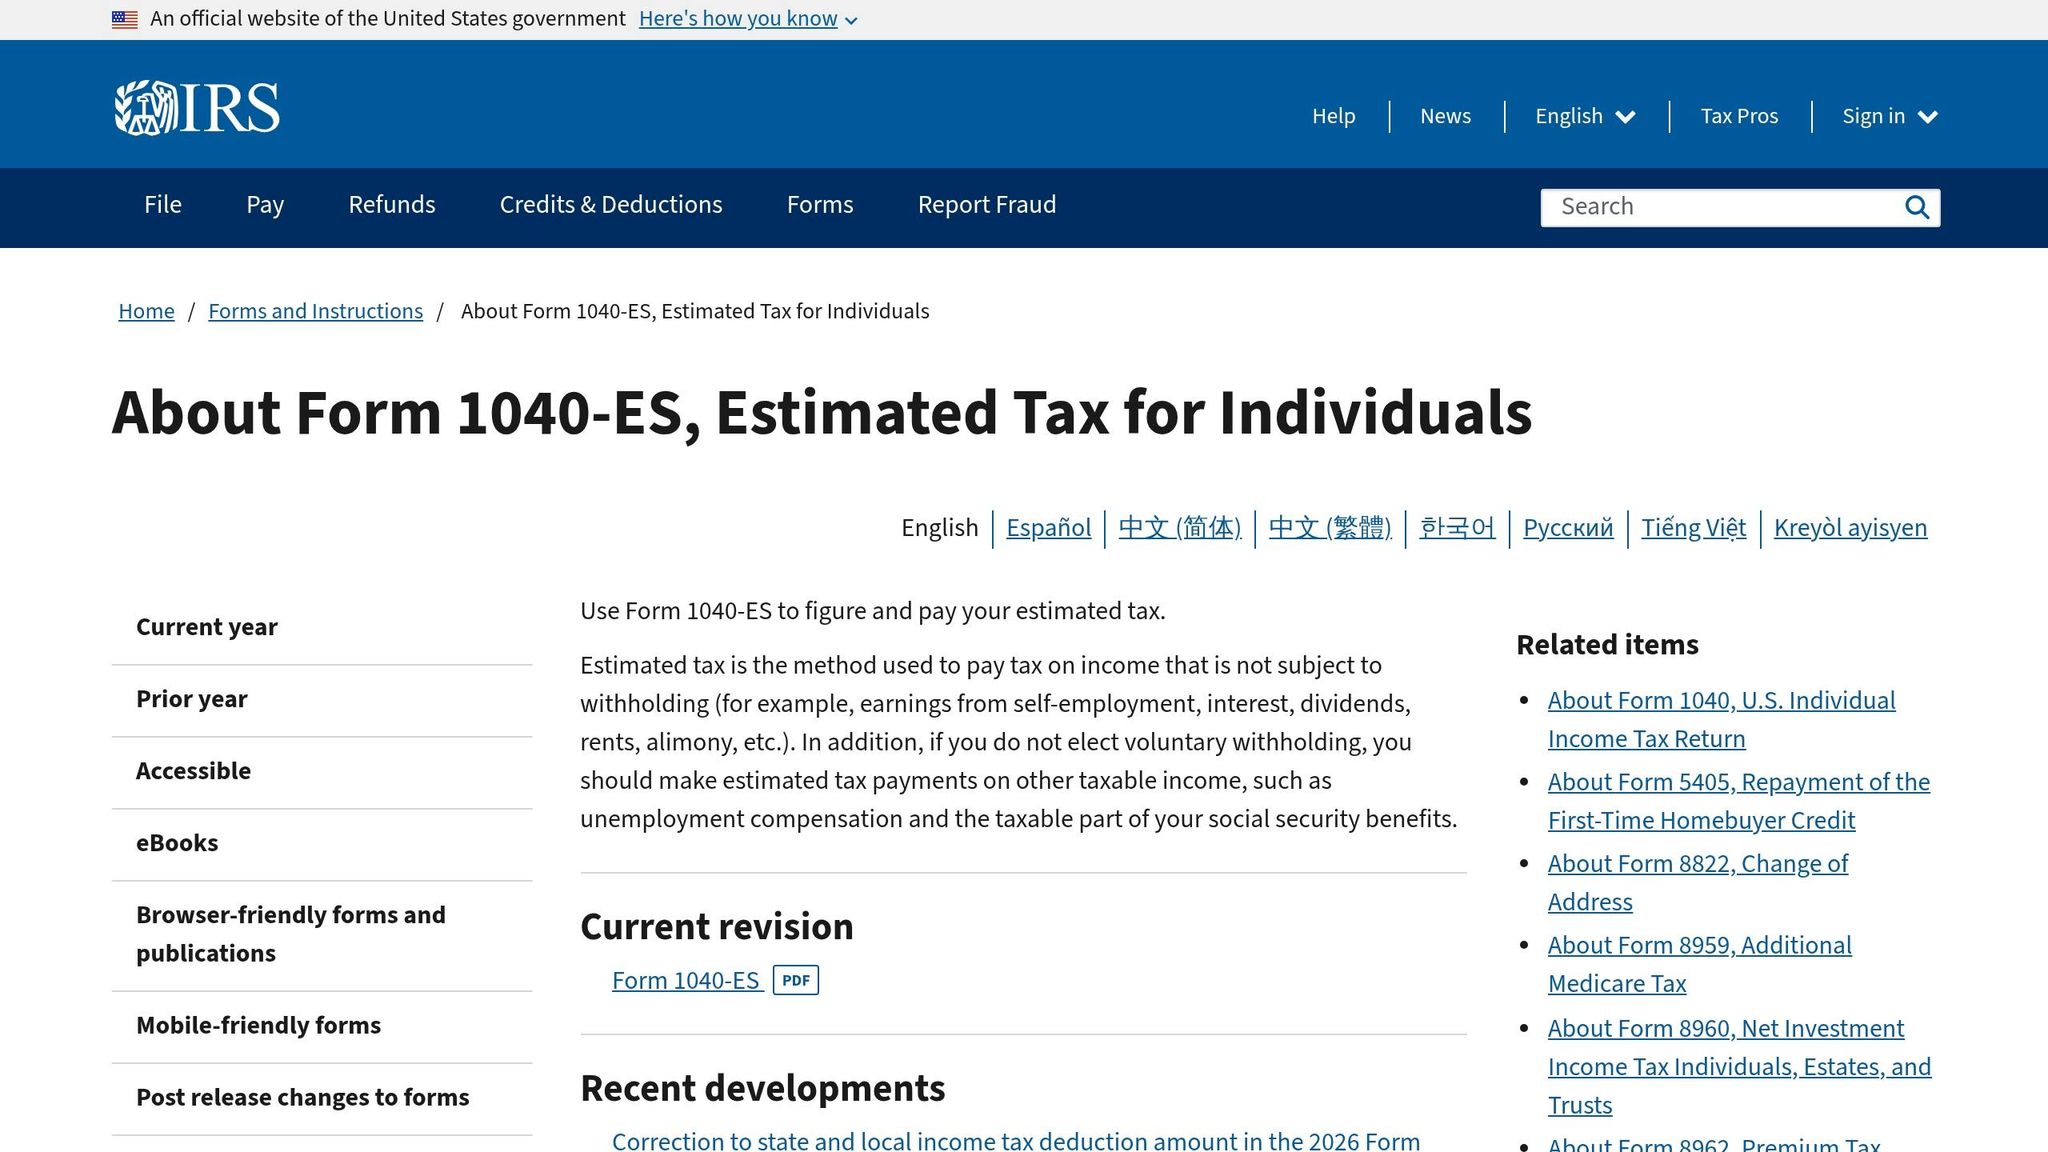Go to Forms and Instructions breadcrumb
The height and width of the screenshot is (1152, 2048).
315,311
